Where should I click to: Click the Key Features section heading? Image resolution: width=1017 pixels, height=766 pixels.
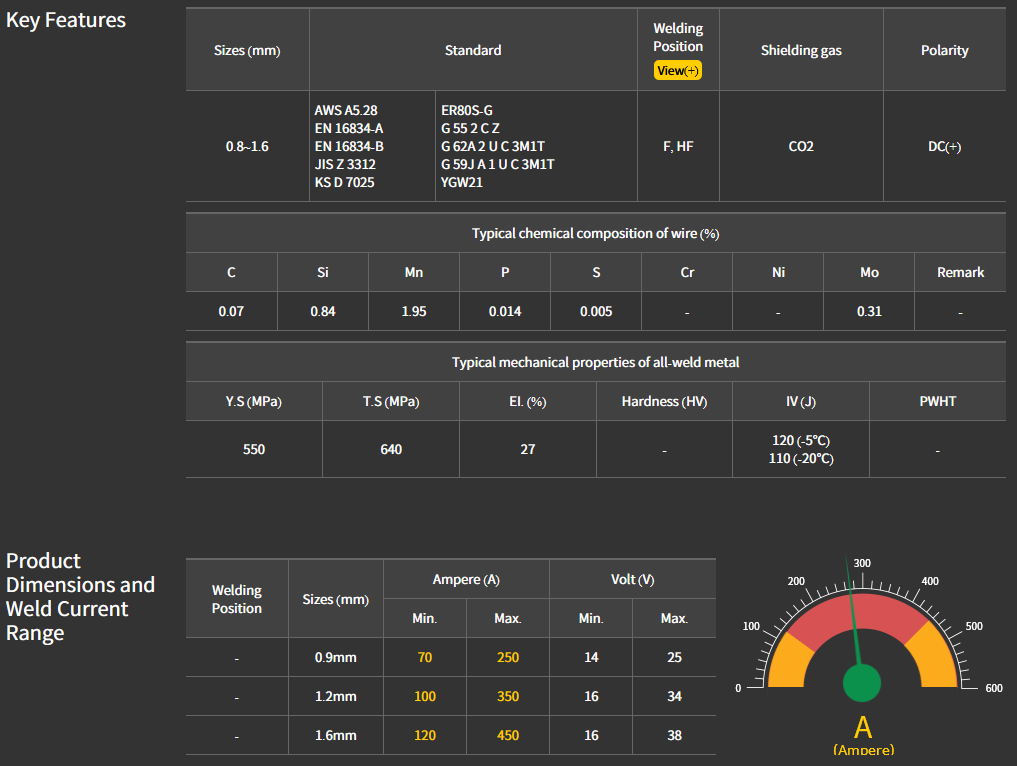coord(66,20)
